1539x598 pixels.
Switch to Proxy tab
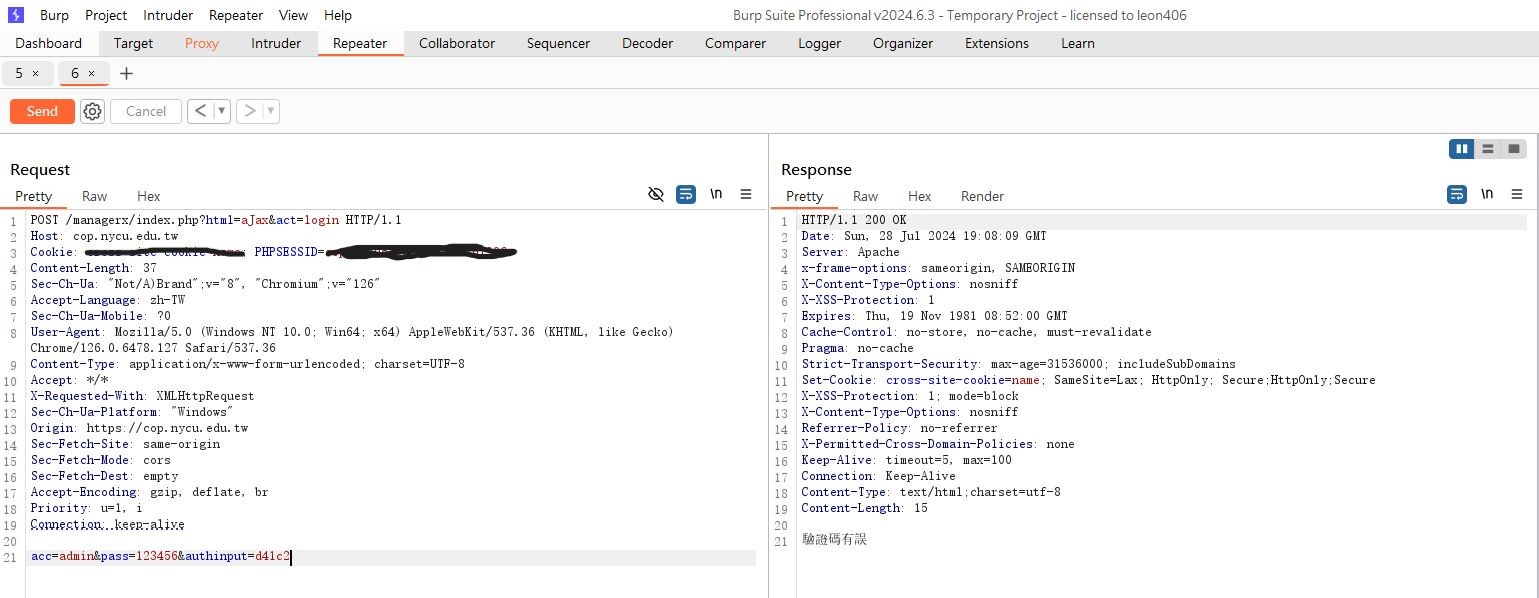pos(202,43)
